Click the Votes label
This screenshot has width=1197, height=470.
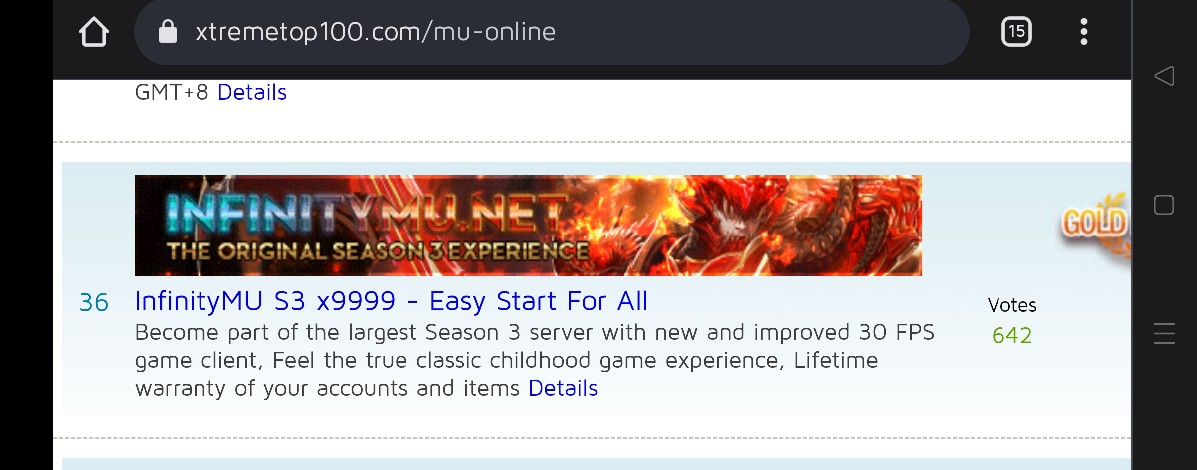tap(1012, 305)
